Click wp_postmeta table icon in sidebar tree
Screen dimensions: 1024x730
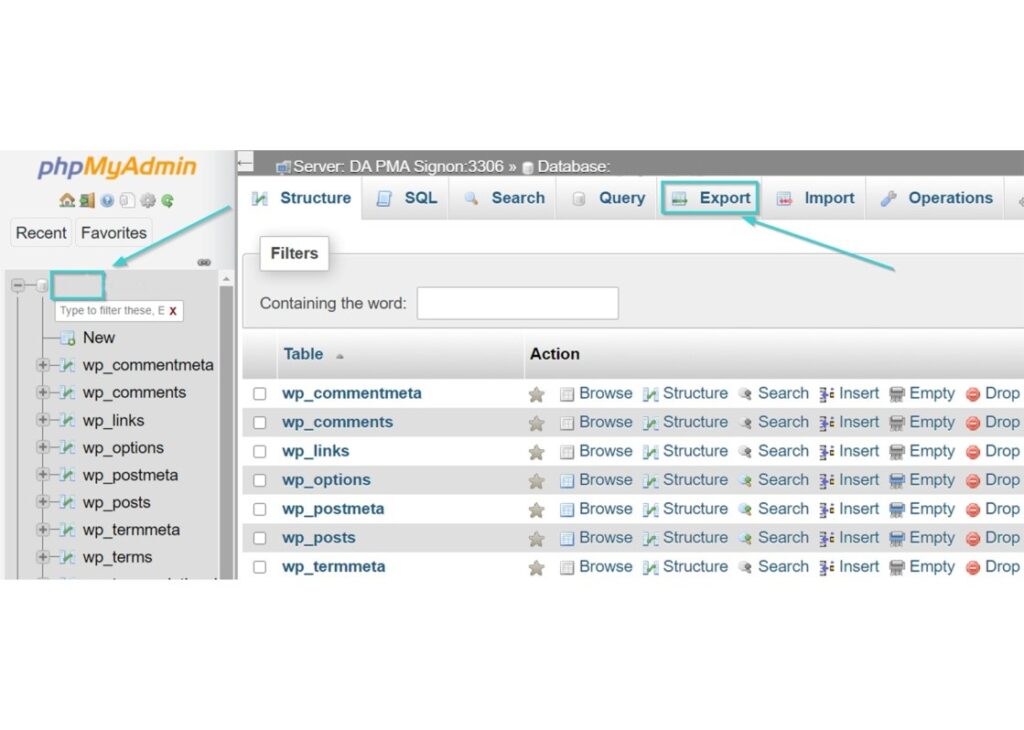(x=67, y=475)
